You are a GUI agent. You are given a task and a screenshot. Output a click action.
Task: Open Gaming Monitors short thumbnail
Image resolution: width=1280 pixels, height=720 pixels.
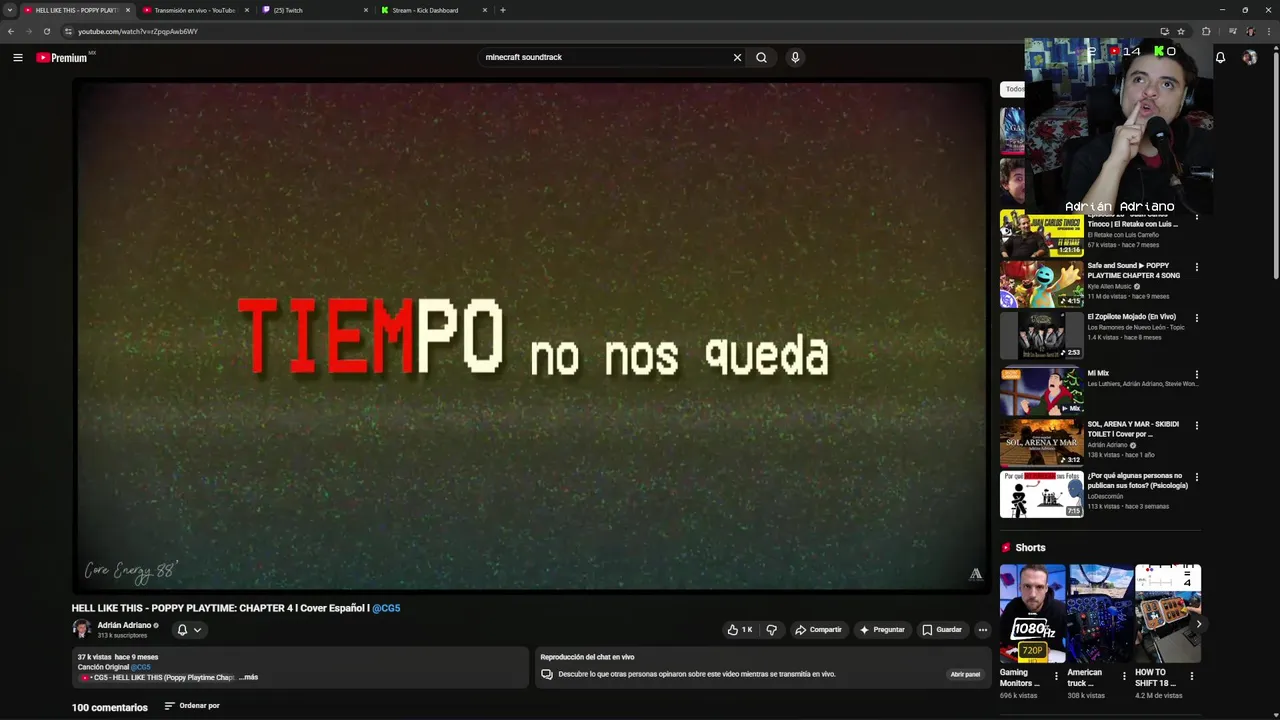(x=1033, y=614)
